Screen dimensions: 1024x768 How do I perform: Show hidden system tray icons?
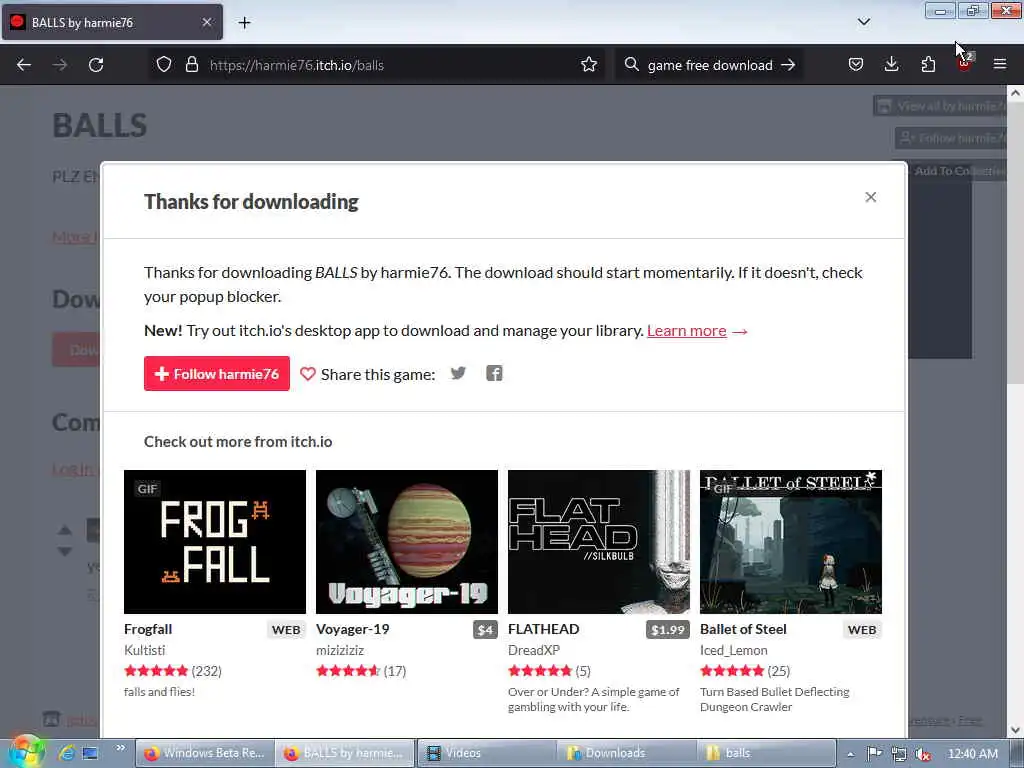click(850, 754)
